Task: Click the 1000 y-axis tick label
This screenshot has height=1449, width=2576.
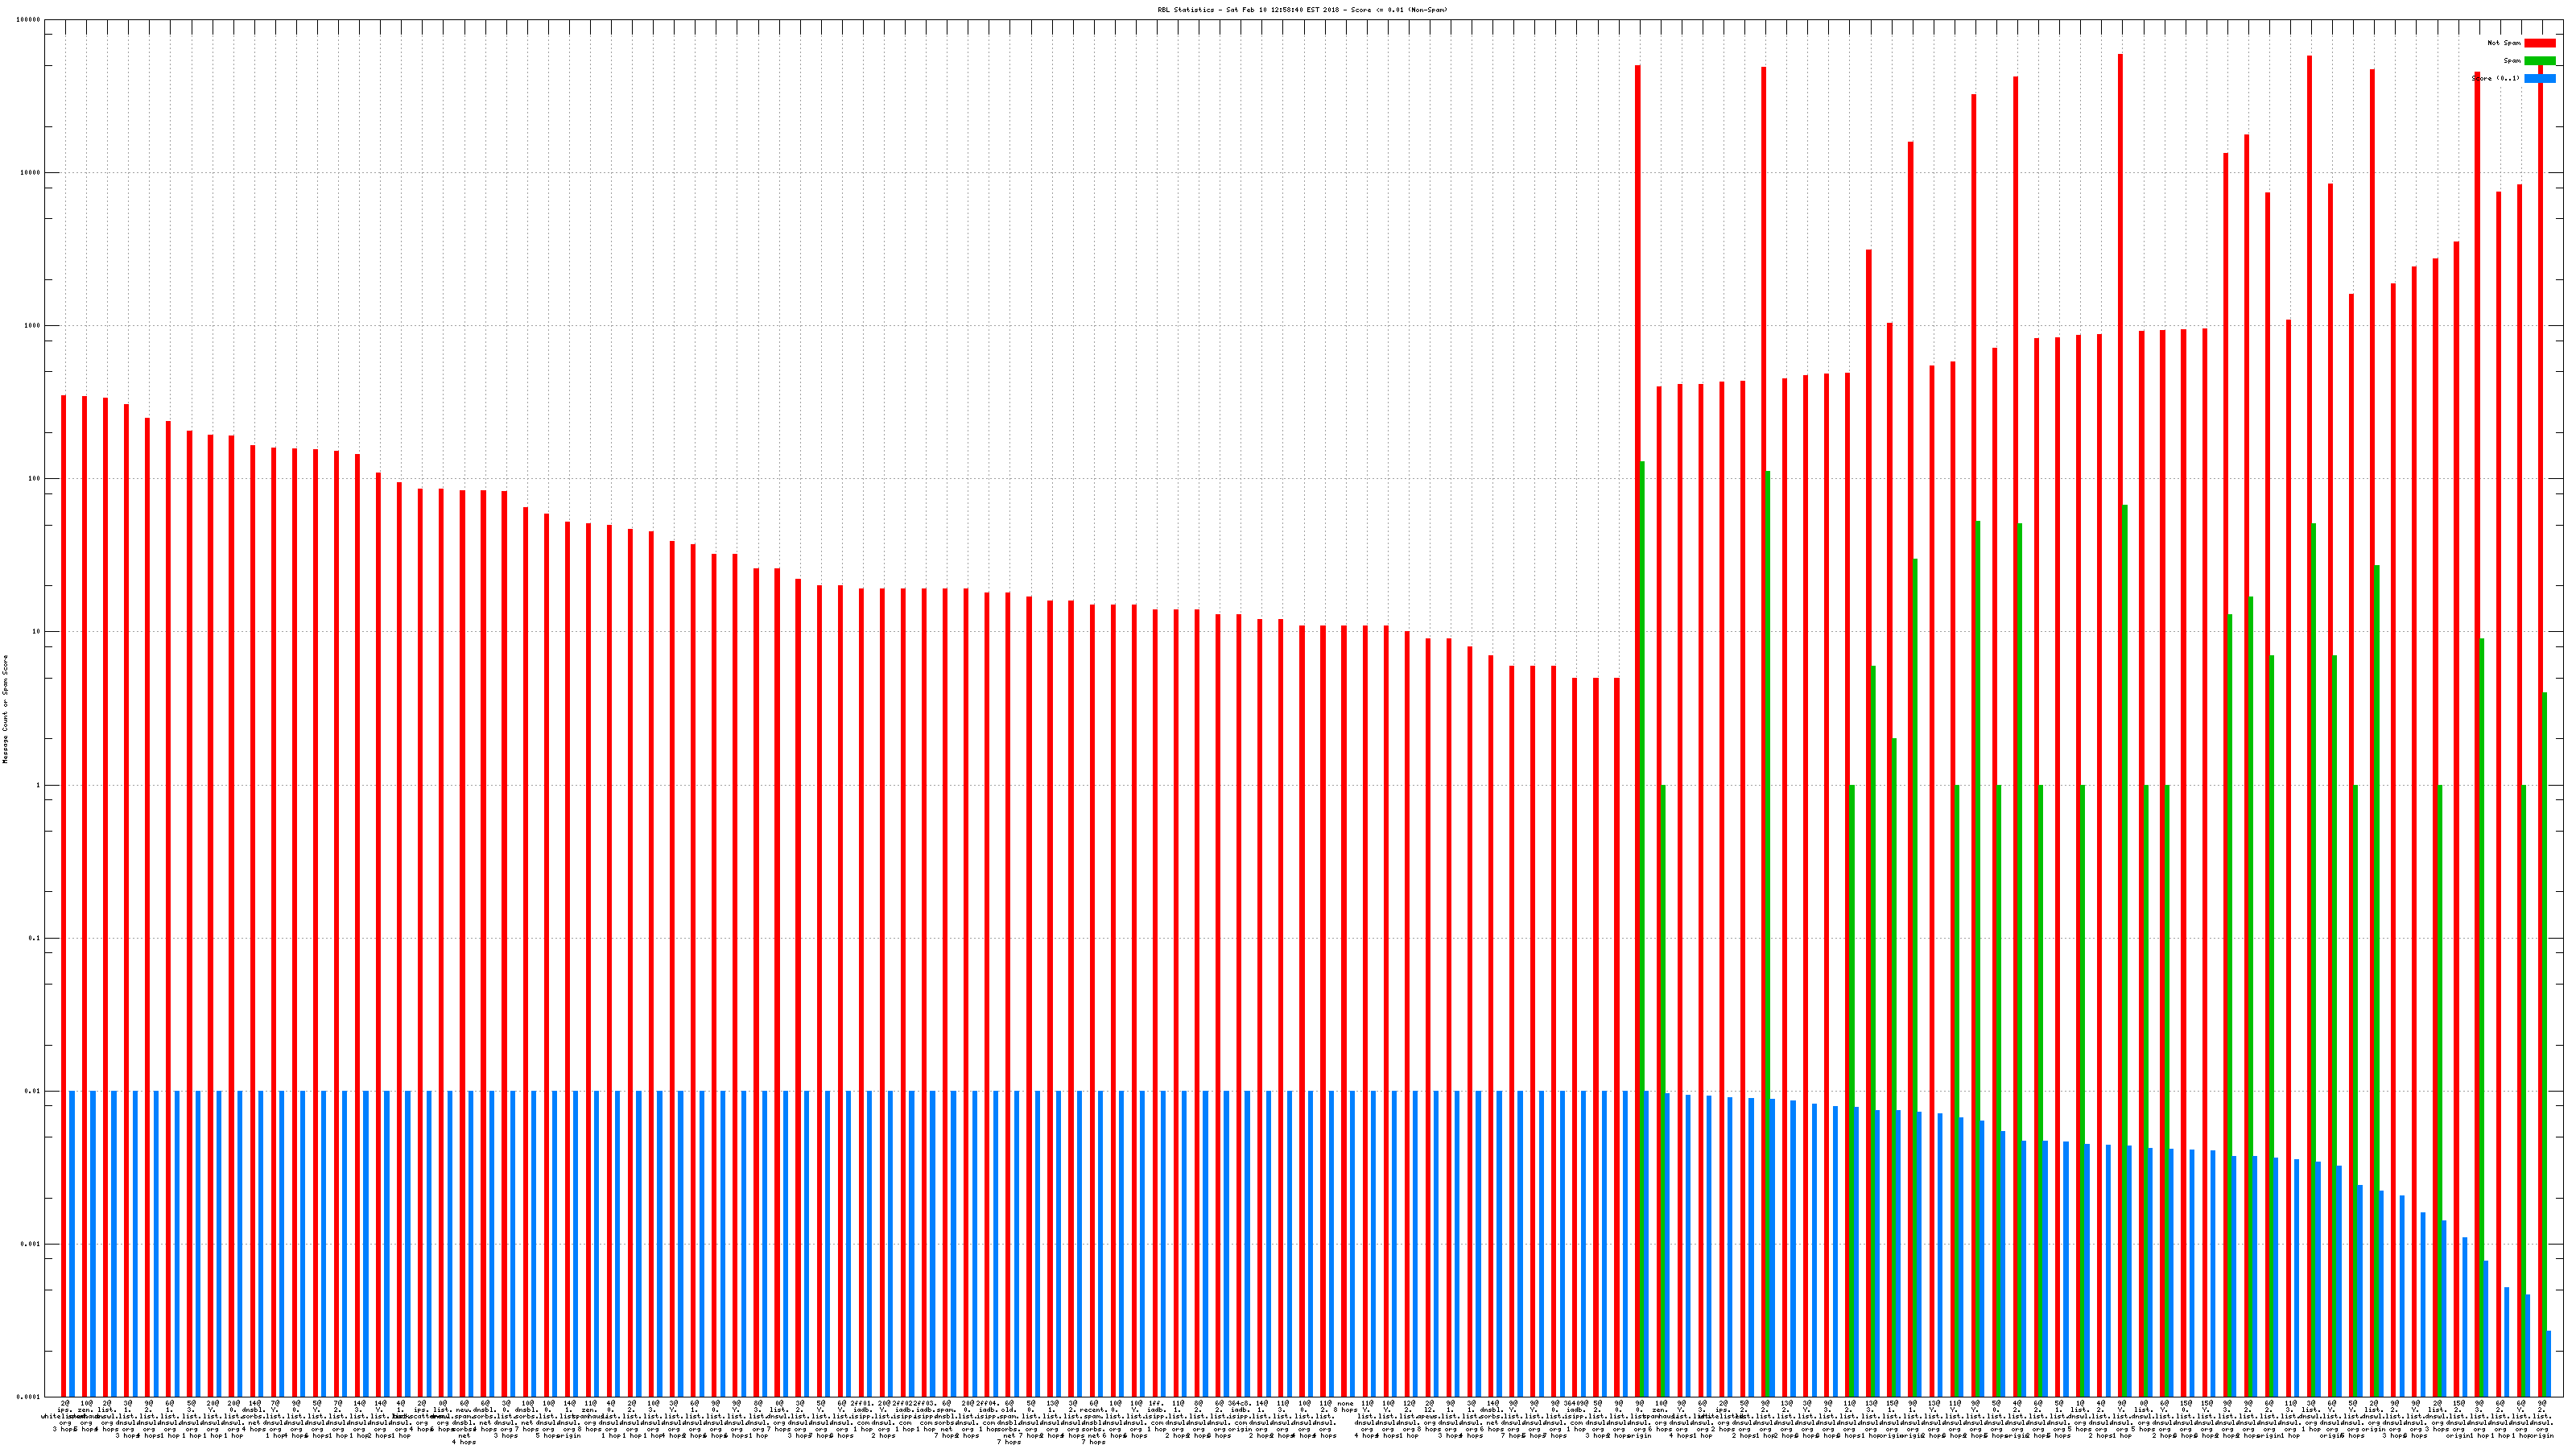Action: pyautogui.click(x=33, y=326)
